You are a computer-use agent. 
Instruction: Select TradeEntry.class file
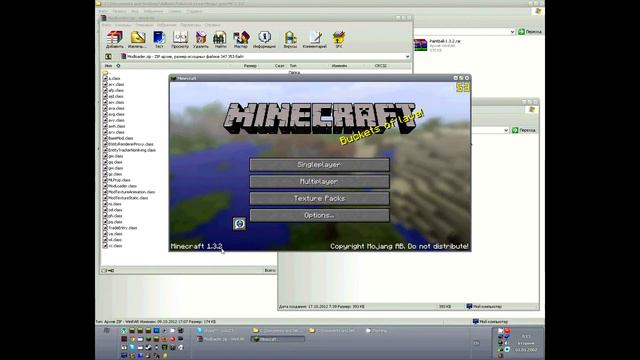tap(120, 228)
